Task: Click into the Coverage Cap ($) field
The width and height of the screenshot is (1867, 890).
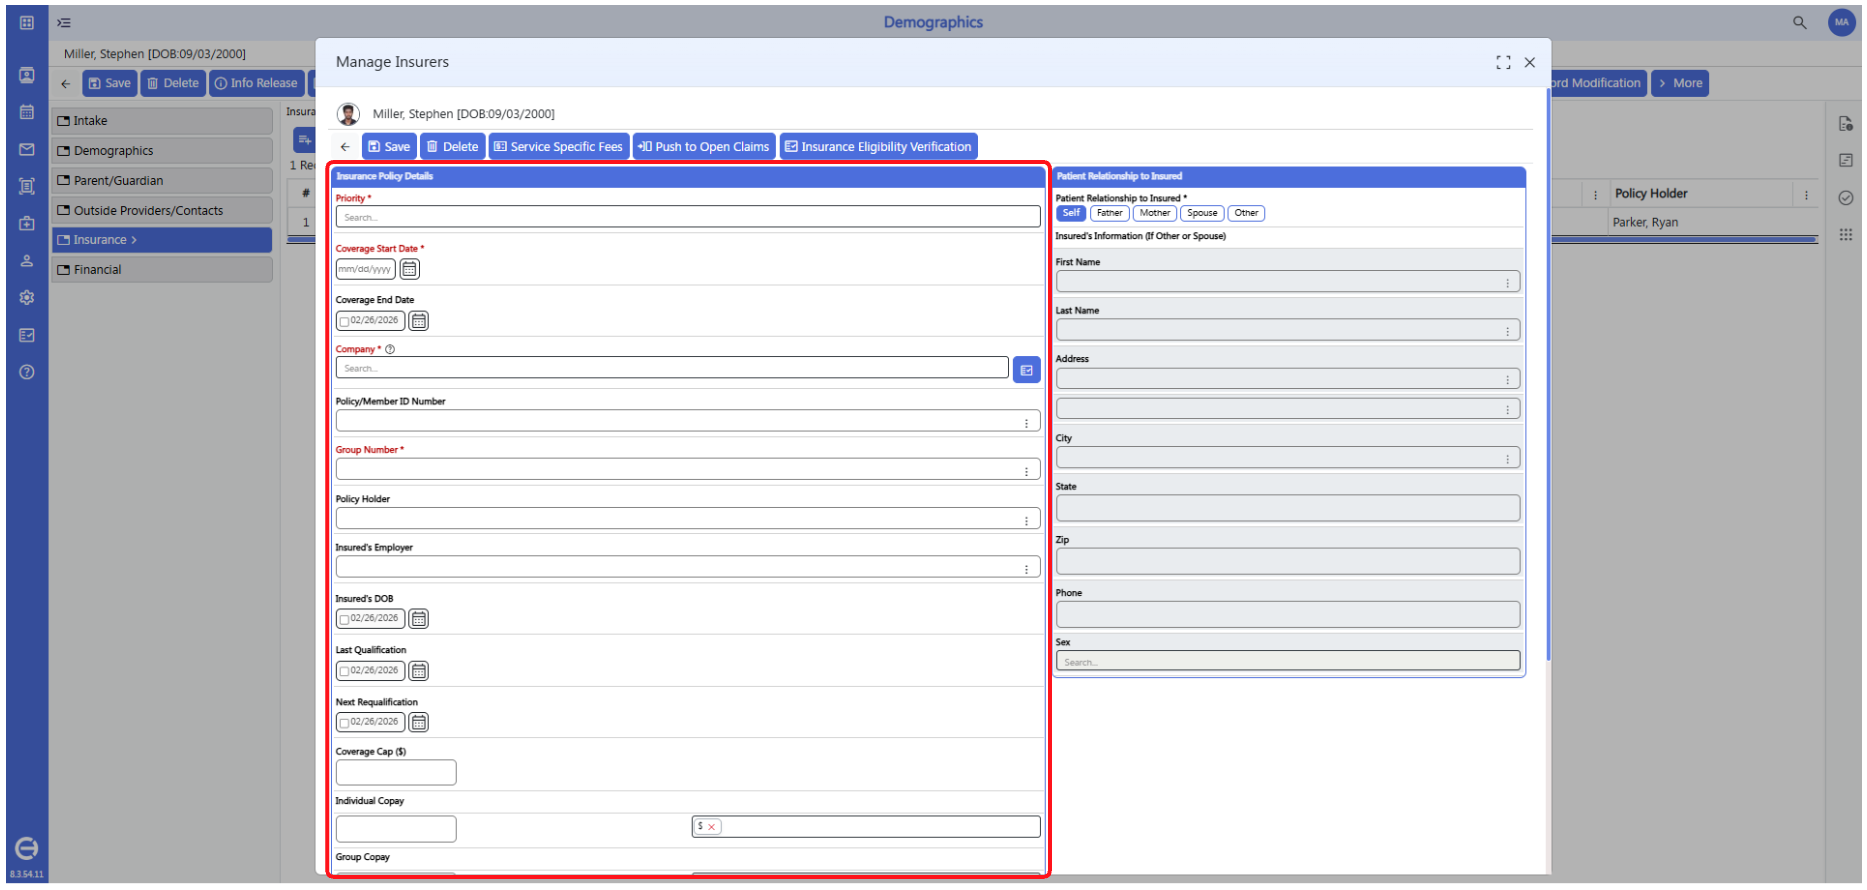Action: [396, 772]
